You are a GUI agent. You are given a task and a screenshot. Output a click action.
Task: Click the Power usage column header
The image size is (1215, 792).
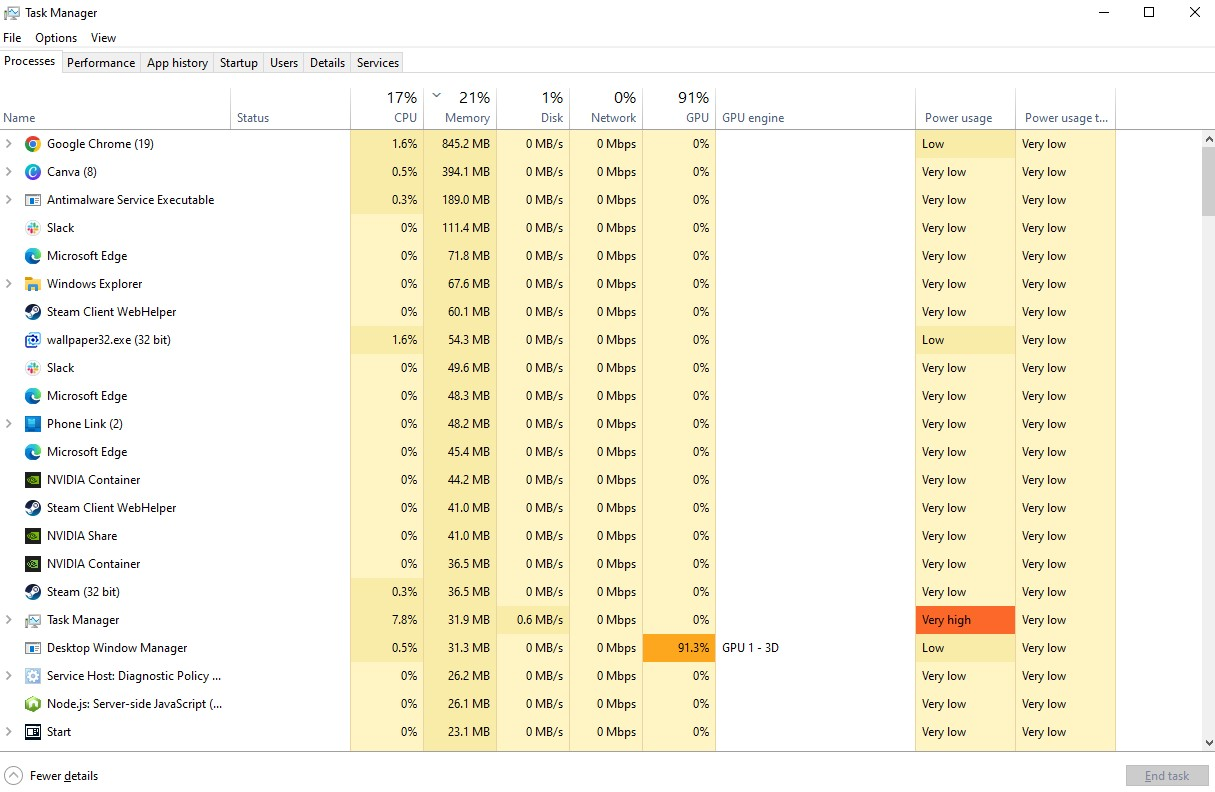965,108
